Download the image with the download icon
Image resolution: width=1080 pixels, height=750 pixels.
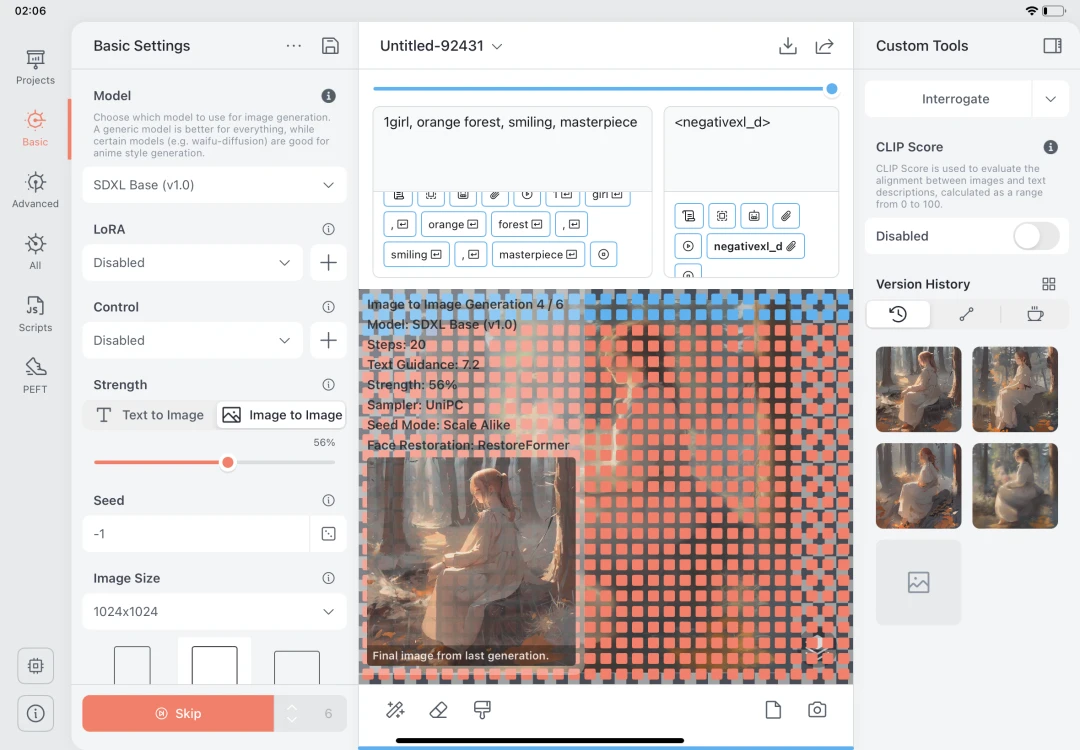787,45
